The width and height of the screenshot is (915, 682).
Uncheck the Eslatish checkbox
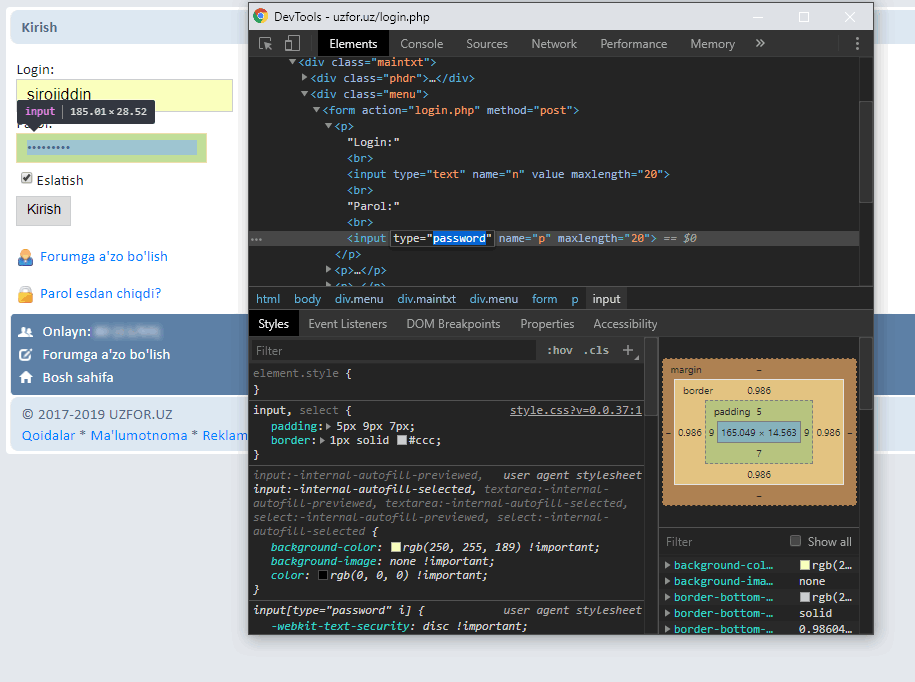27,179
